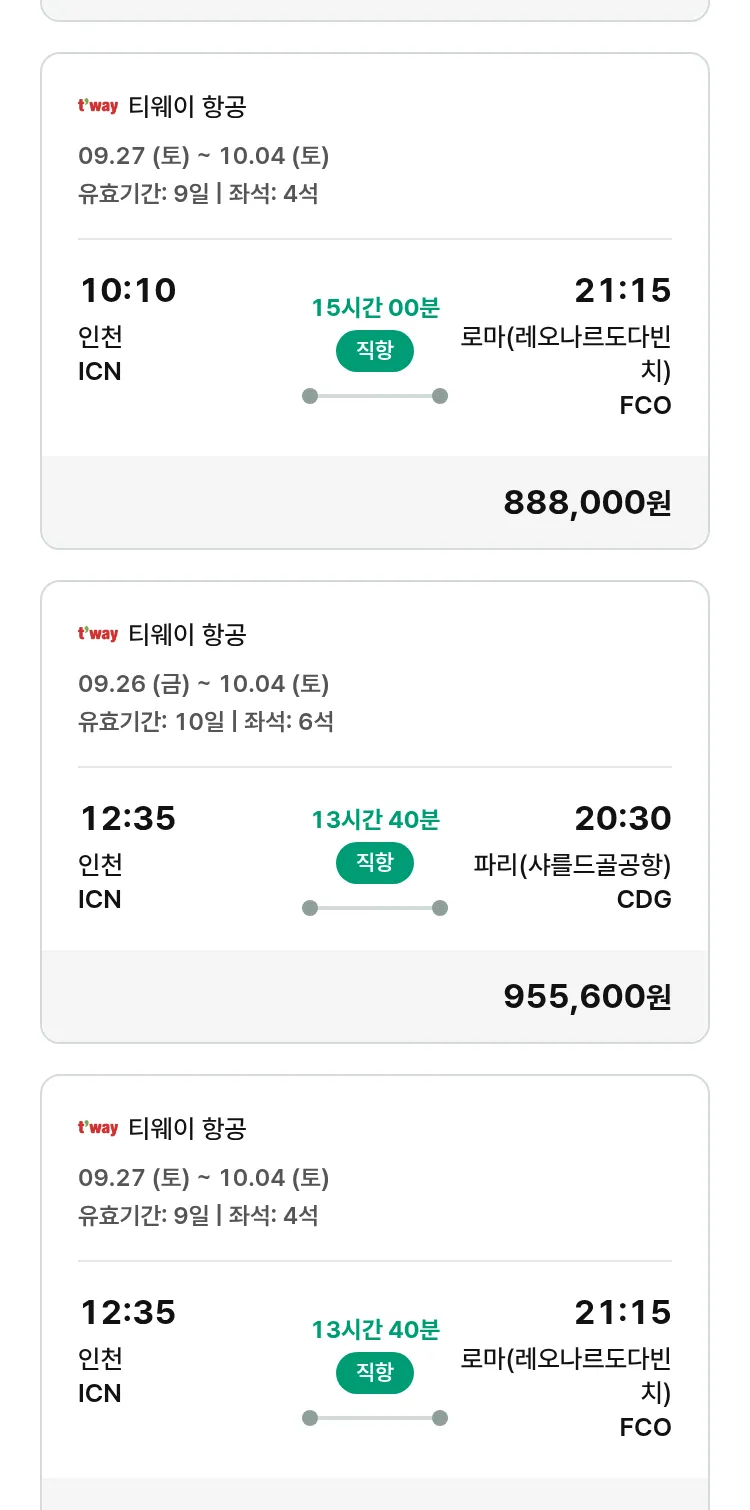Open the 10:10 departure Incheon flight
This screenshot has height=1510, width=750.
click(128, 291)
